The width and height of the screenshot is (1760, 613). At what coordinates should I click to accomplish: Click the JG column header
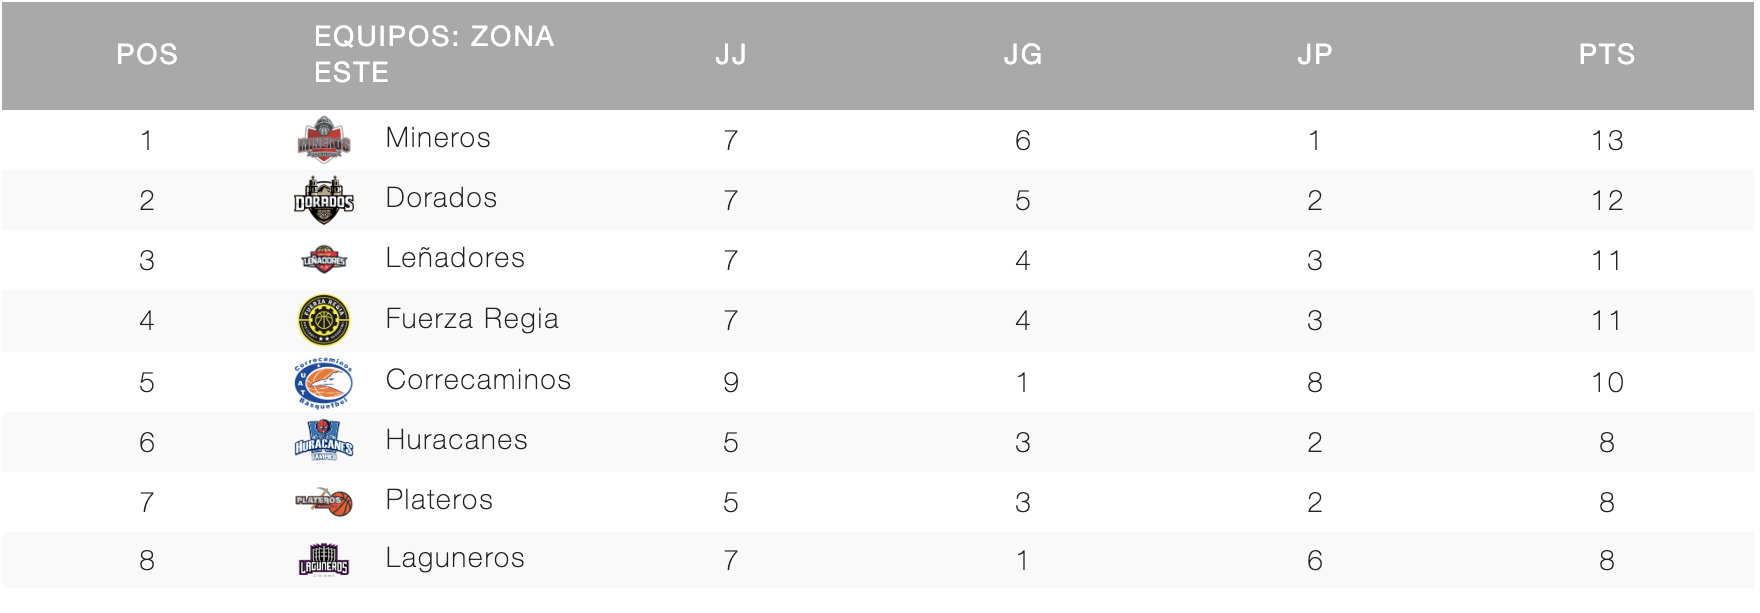click(1023, 55)
